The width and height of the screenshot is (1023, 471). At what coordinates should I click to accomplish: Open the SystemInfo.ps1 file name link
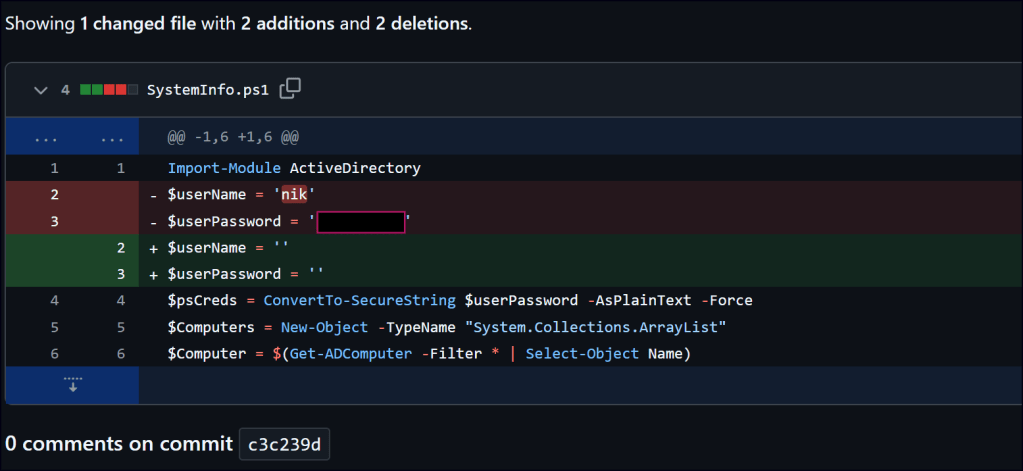(208, 90)
